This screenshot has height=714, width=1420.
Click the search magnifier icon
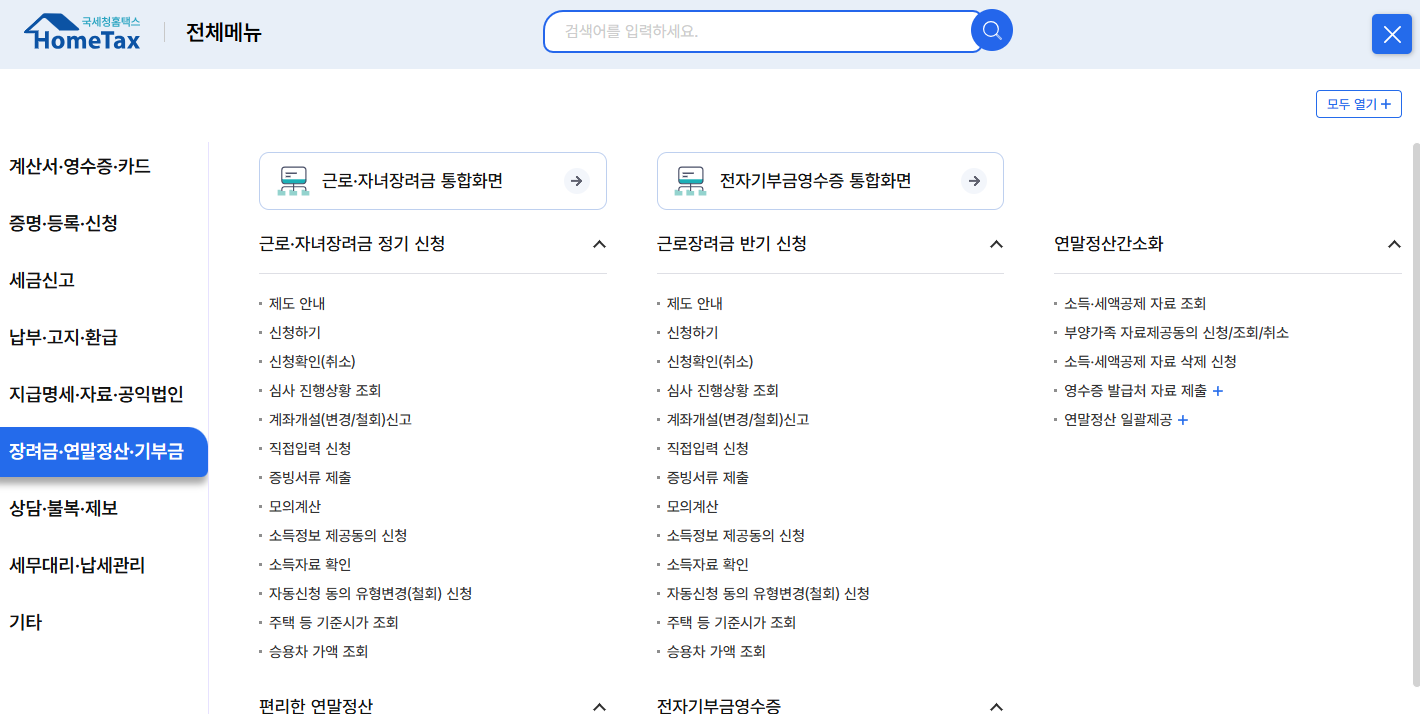pos(990,30)
